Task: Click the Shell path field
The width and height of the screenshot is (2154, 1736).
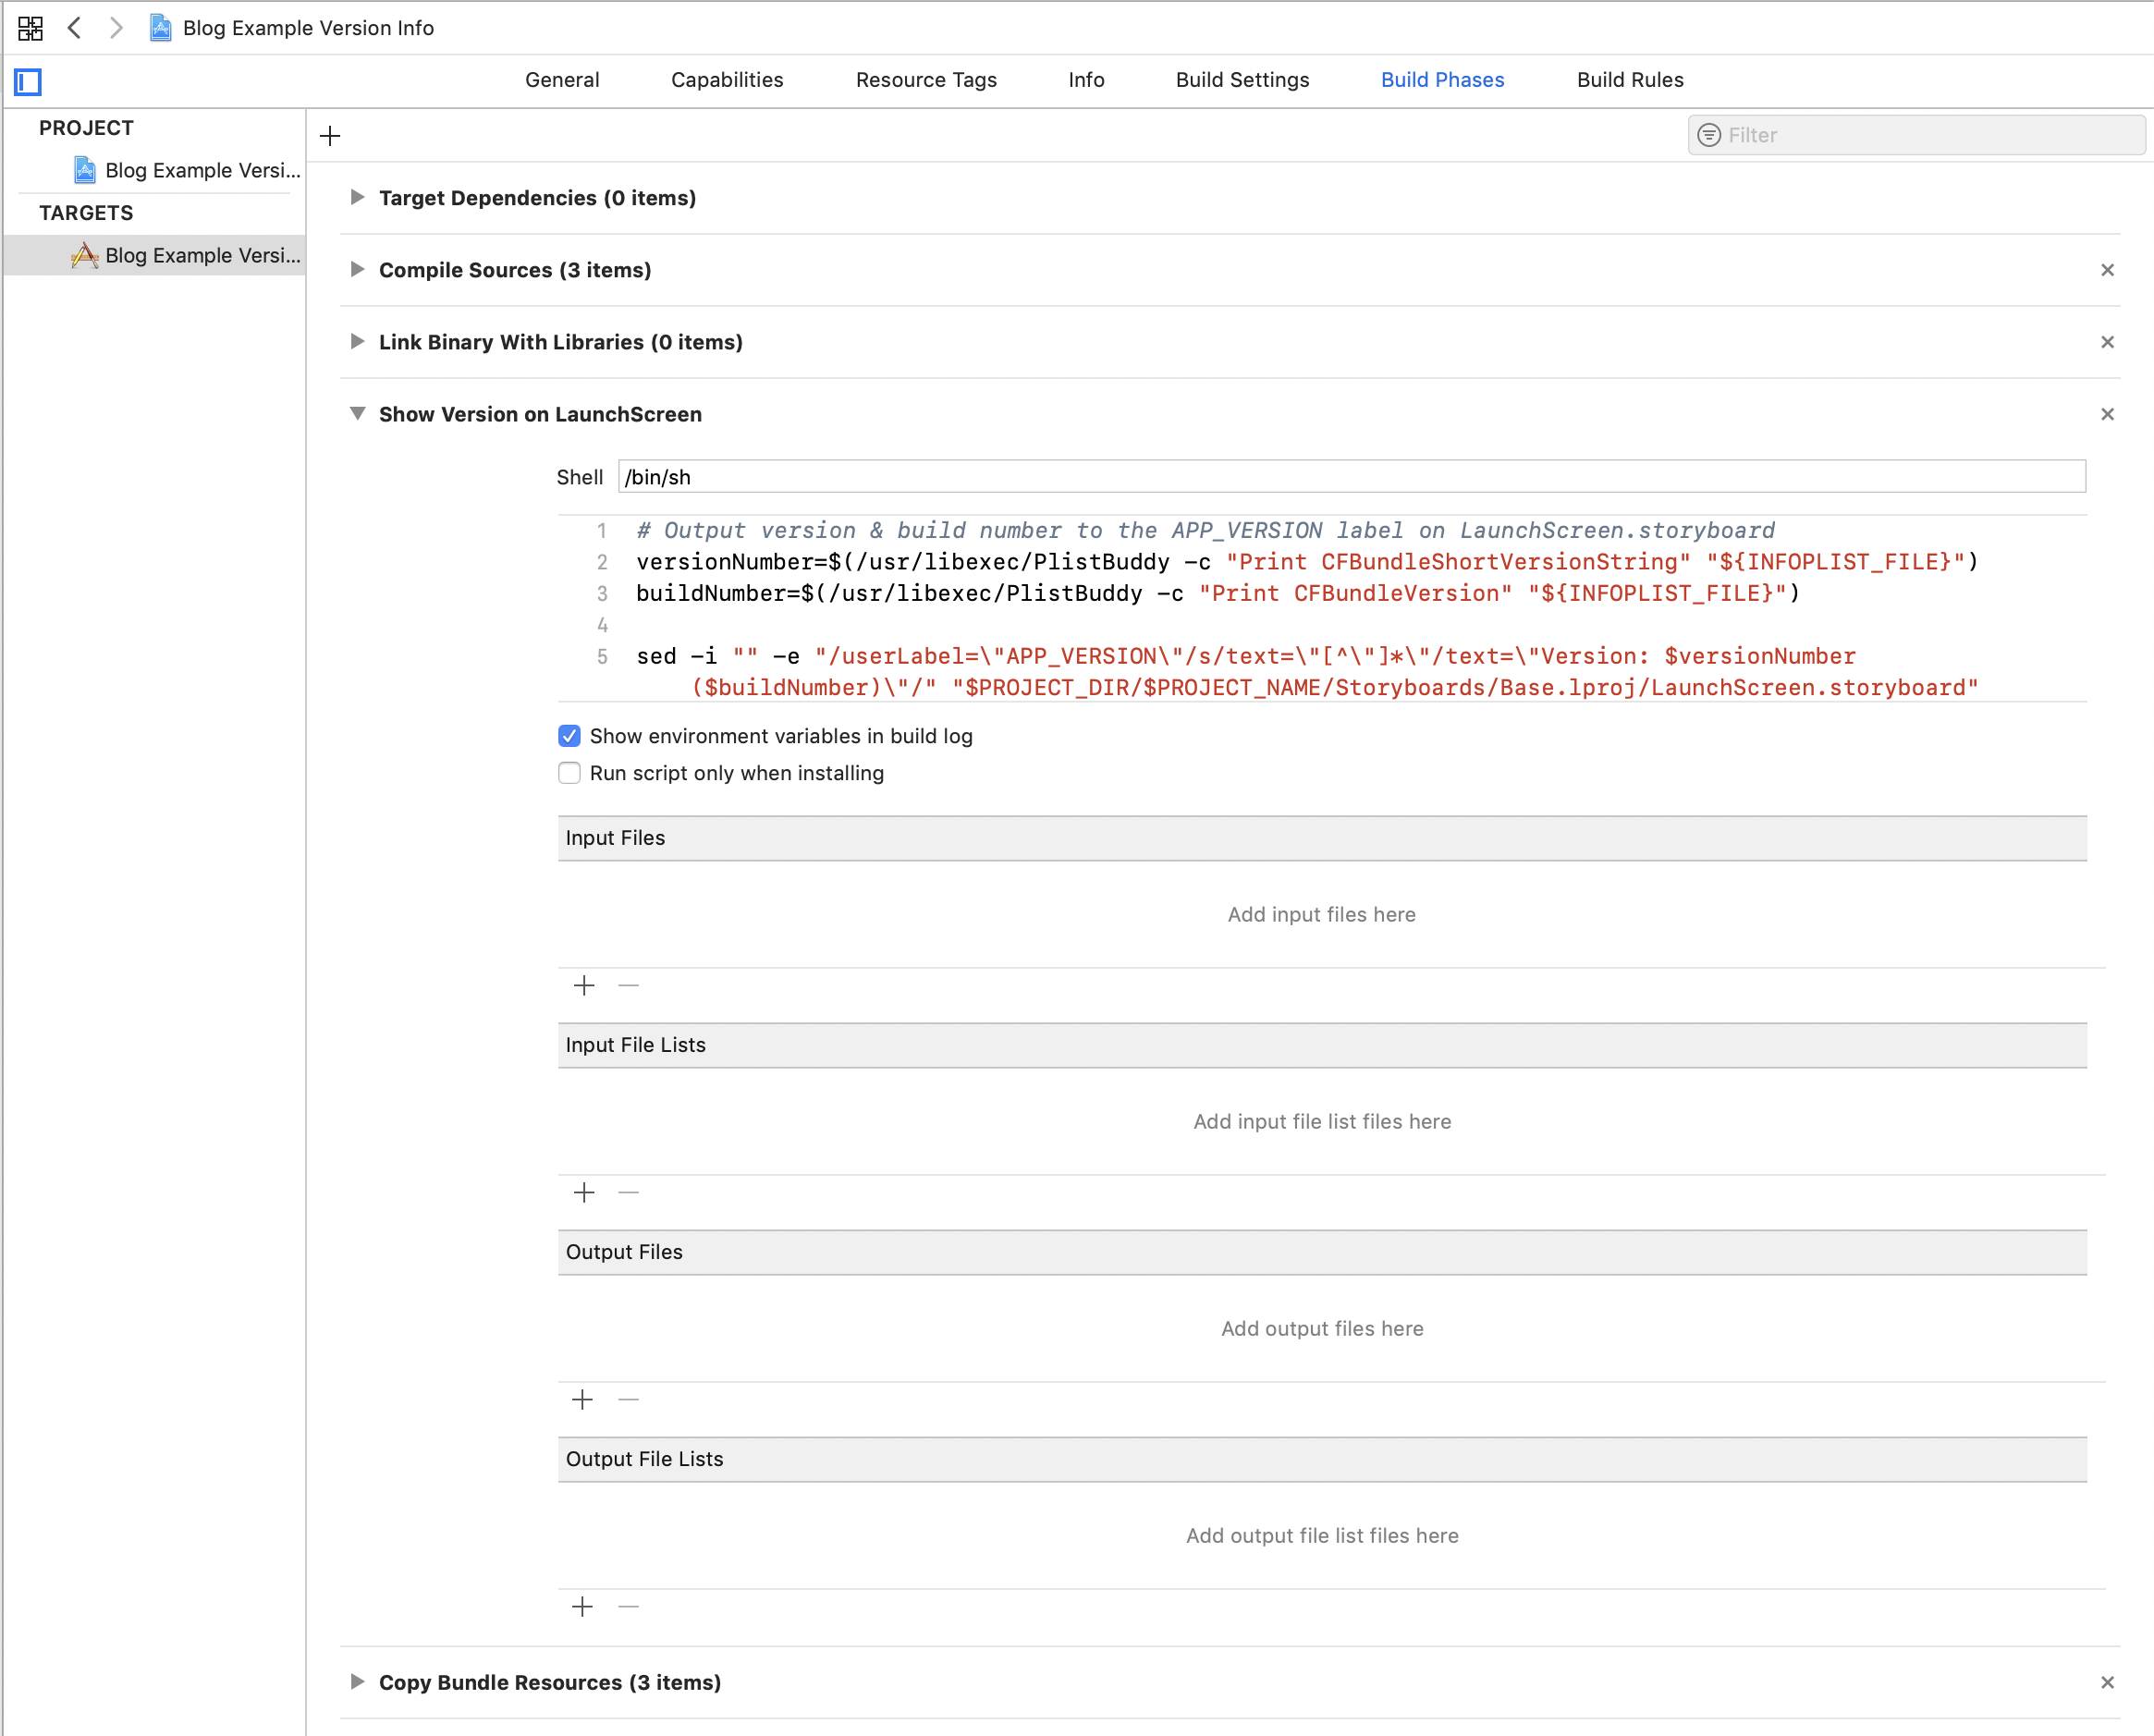Action: click(x=1352, y=477)
